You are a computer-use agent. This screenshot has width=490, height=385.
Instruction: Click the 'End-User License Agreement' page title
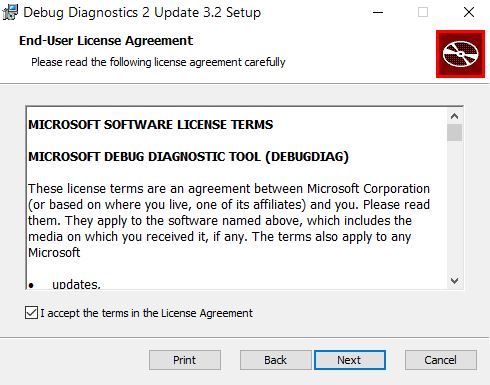tap(106, 41)
